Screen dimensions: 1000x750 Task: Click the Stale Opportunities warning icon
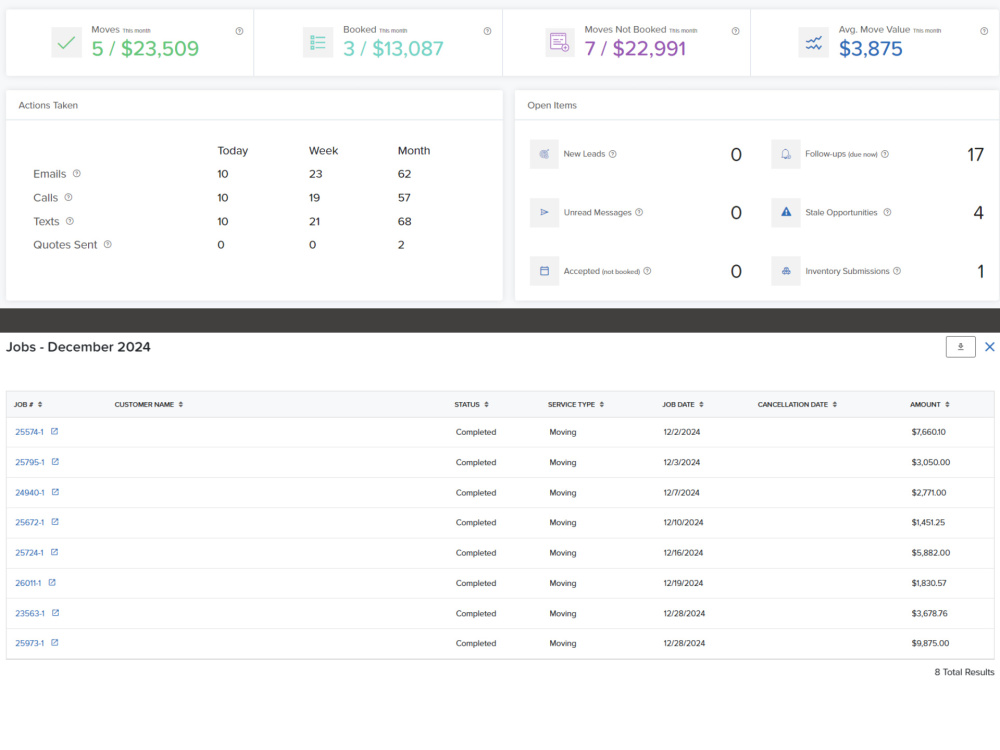coord(786,212)
